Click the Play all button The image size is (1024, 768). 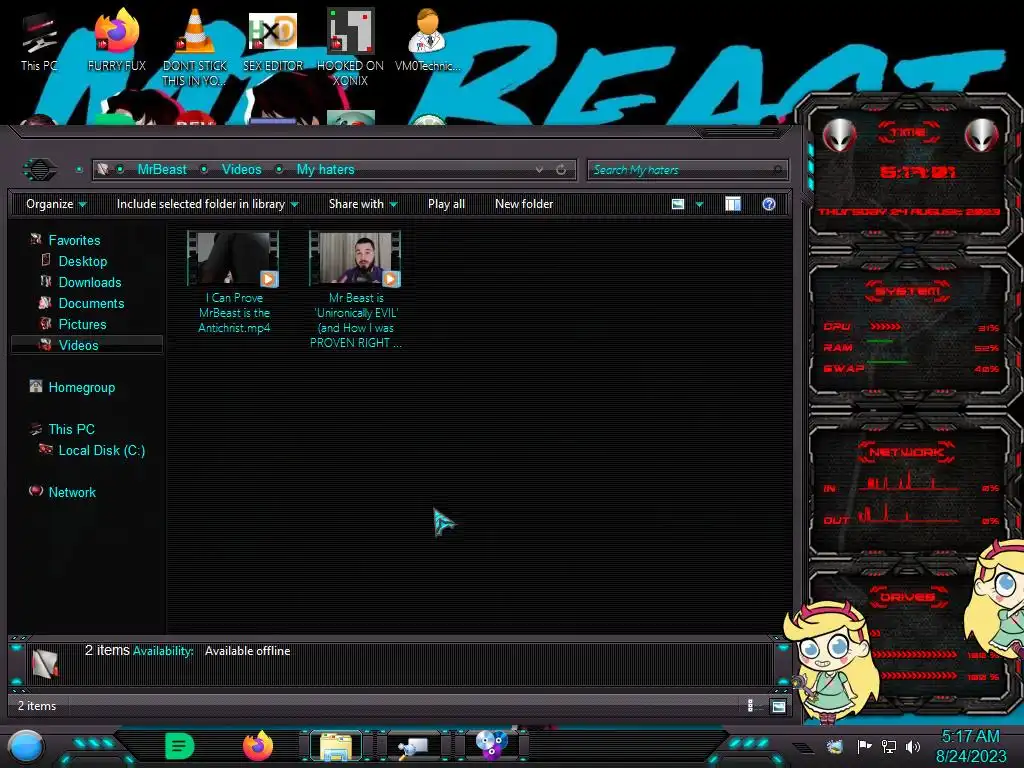446,204
